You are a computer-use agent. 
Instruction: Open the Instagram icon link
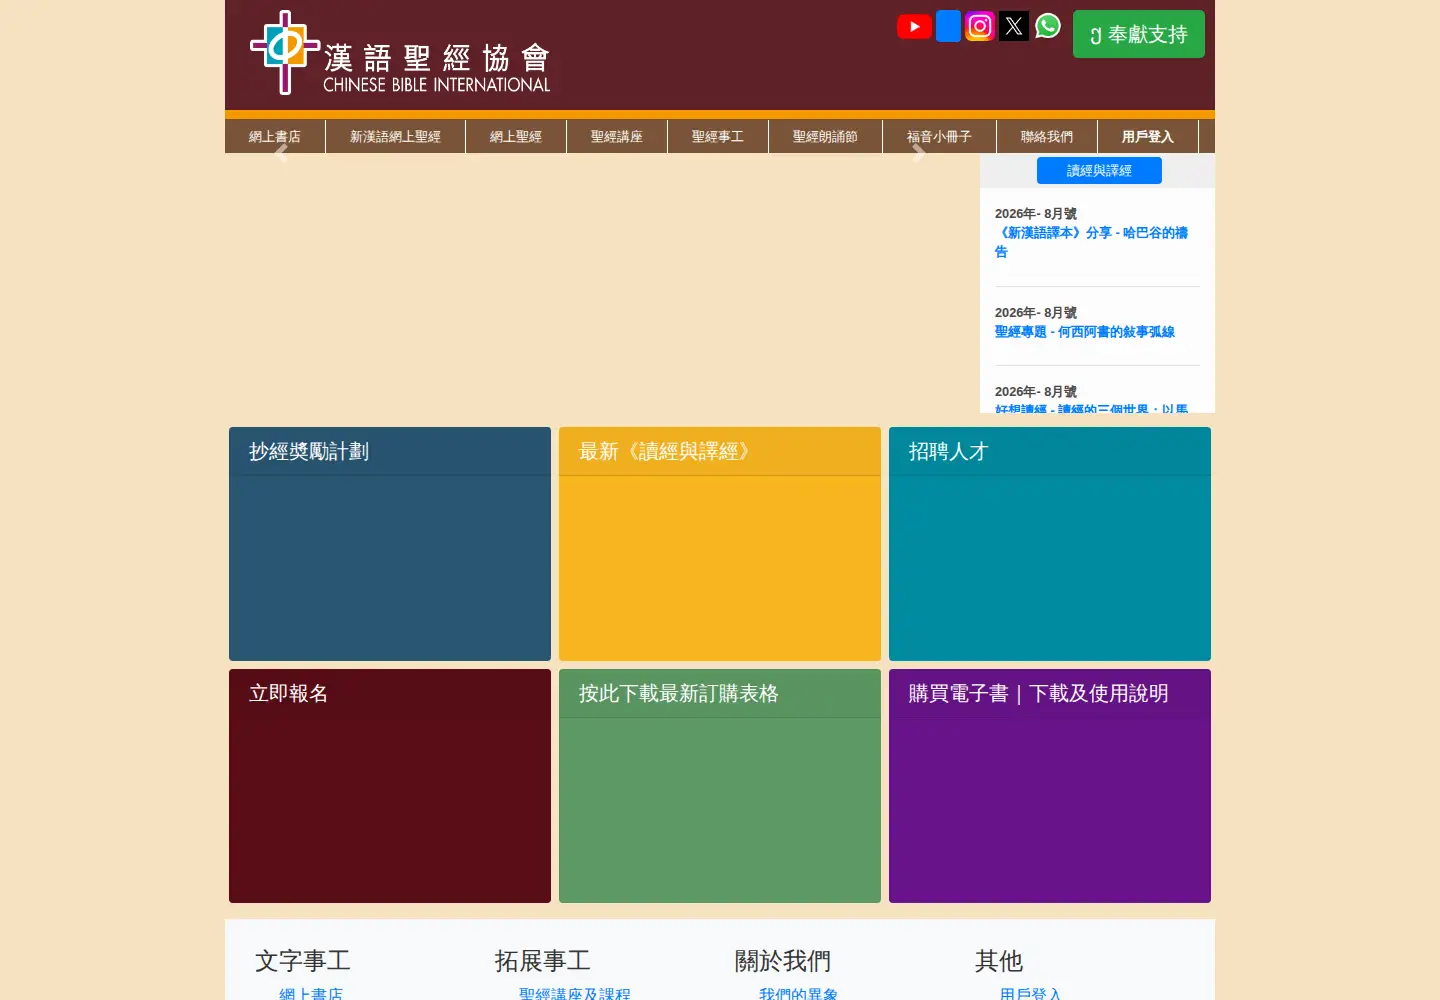[x=980, y=26]
